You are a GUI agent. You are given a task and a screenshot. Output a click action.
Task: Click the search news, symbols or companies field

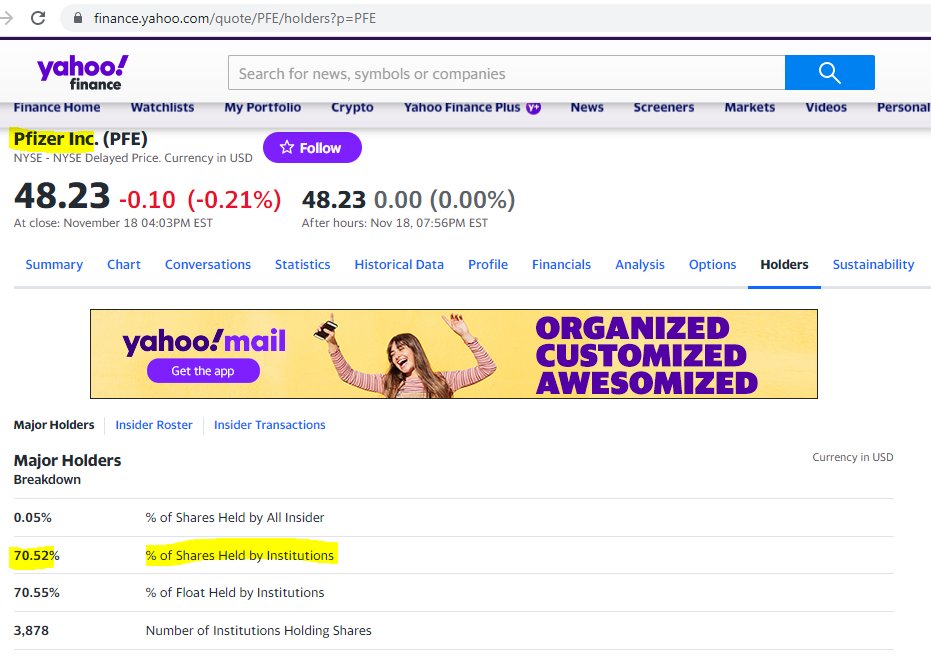pyautogui.click(x=506, y=72)
